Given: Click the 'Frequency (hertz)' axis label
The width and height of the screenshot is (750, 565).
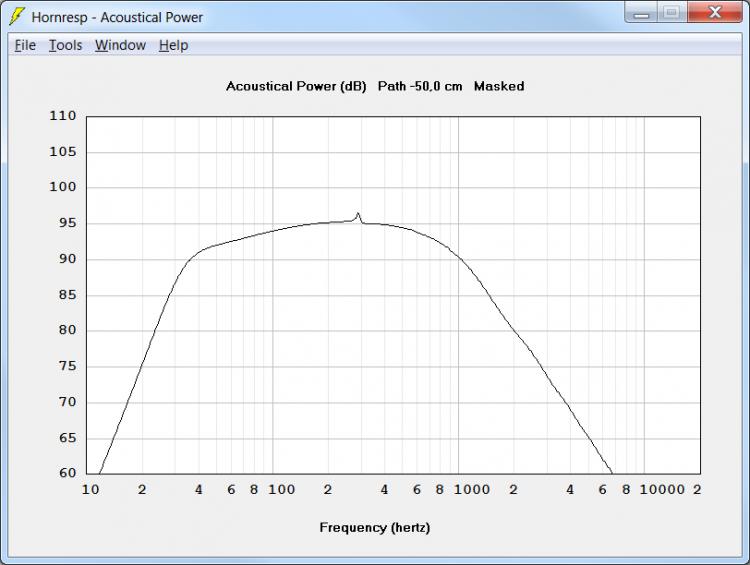Looking at the screenshot, I should click(375, 528).
